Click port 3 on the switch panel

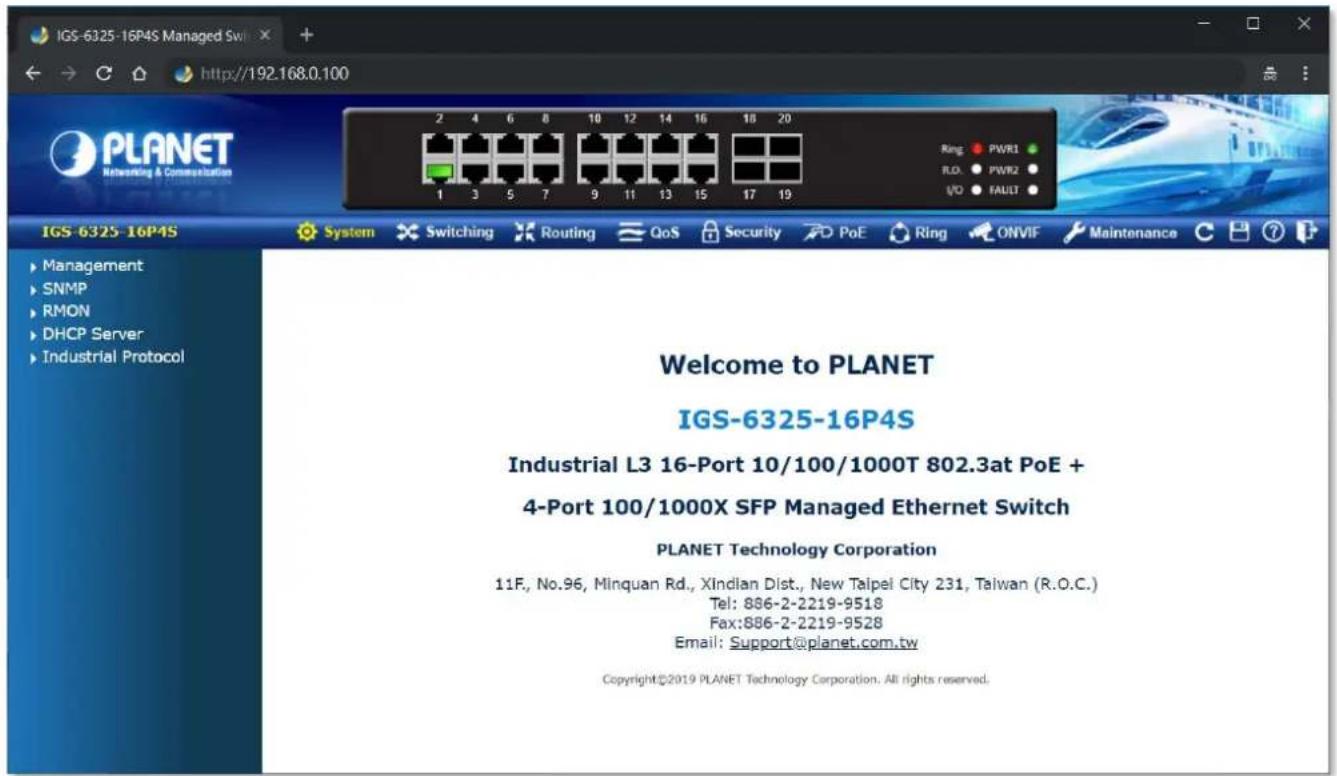(x=475, y=172)
